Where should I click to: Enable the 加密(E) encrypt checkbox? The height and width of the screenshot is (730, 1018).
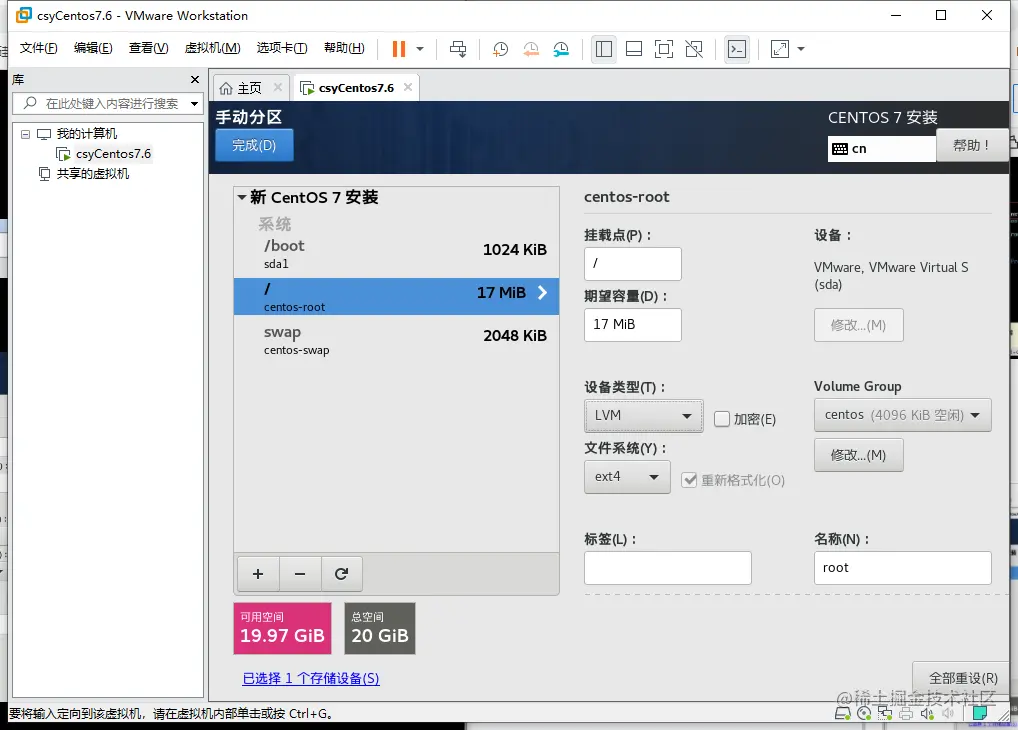pyautogui.click(x=721, y=419)
